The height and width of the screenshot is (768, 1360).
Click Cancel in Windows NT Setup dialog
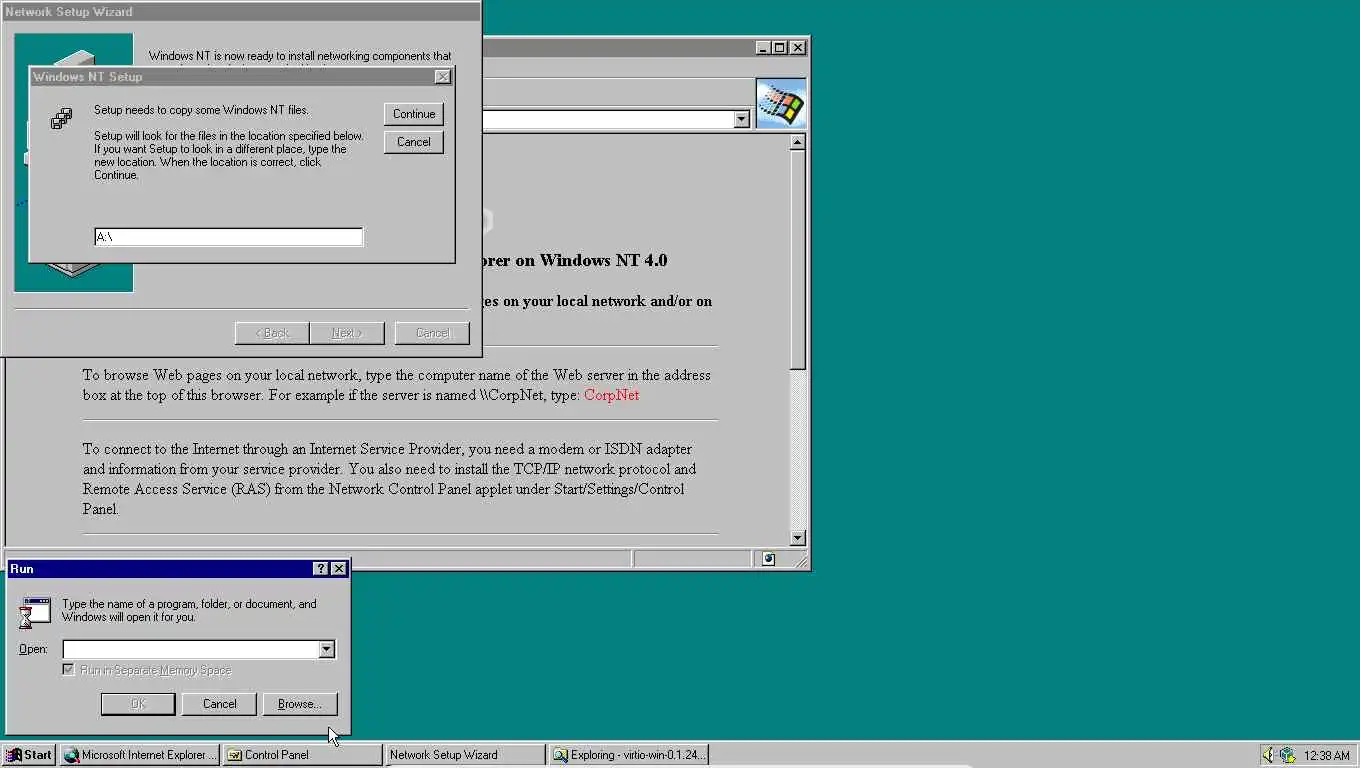tap(413, 142)
